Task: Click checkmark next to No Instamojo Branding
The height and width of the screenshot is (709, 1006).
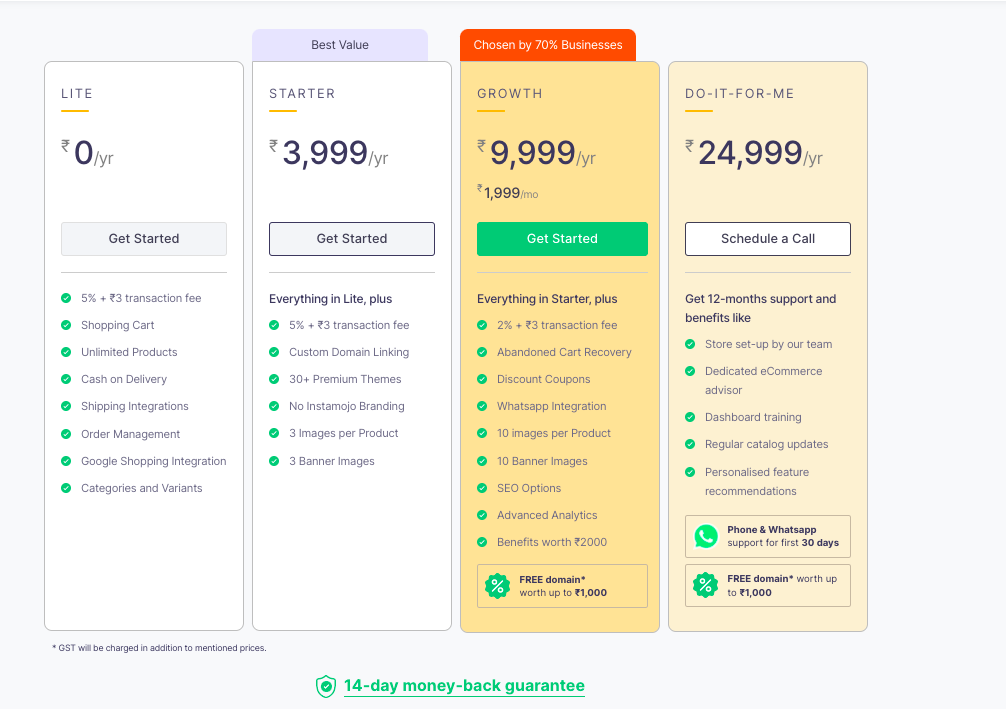Action: coord(274,406)
